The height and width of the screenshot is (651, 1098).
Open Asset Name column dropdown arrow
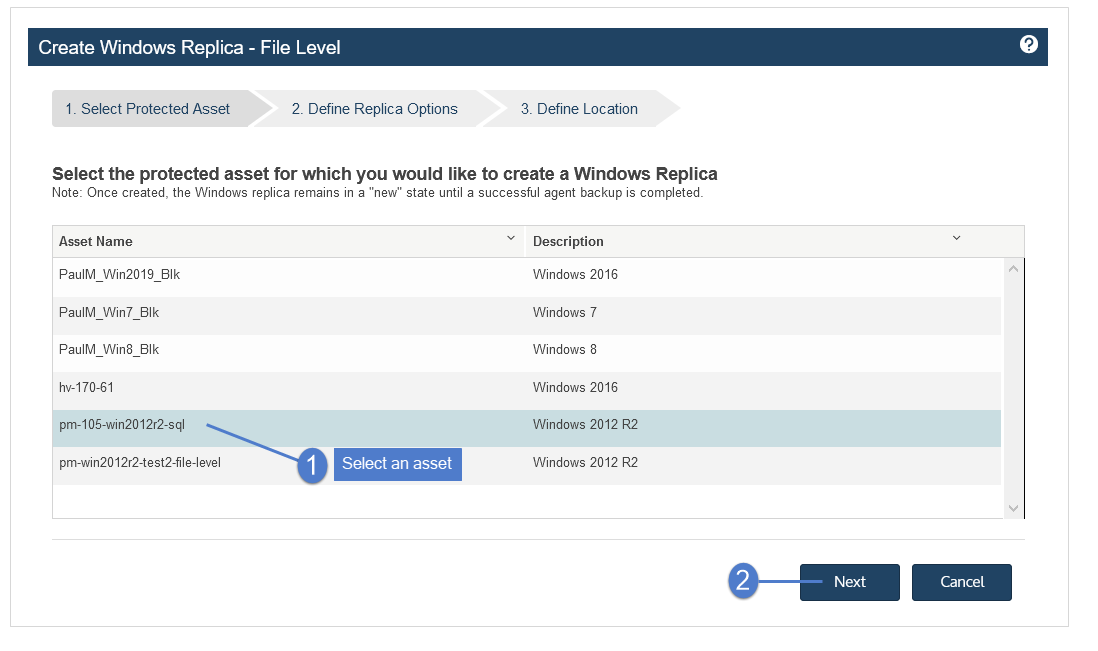(510, 239)
